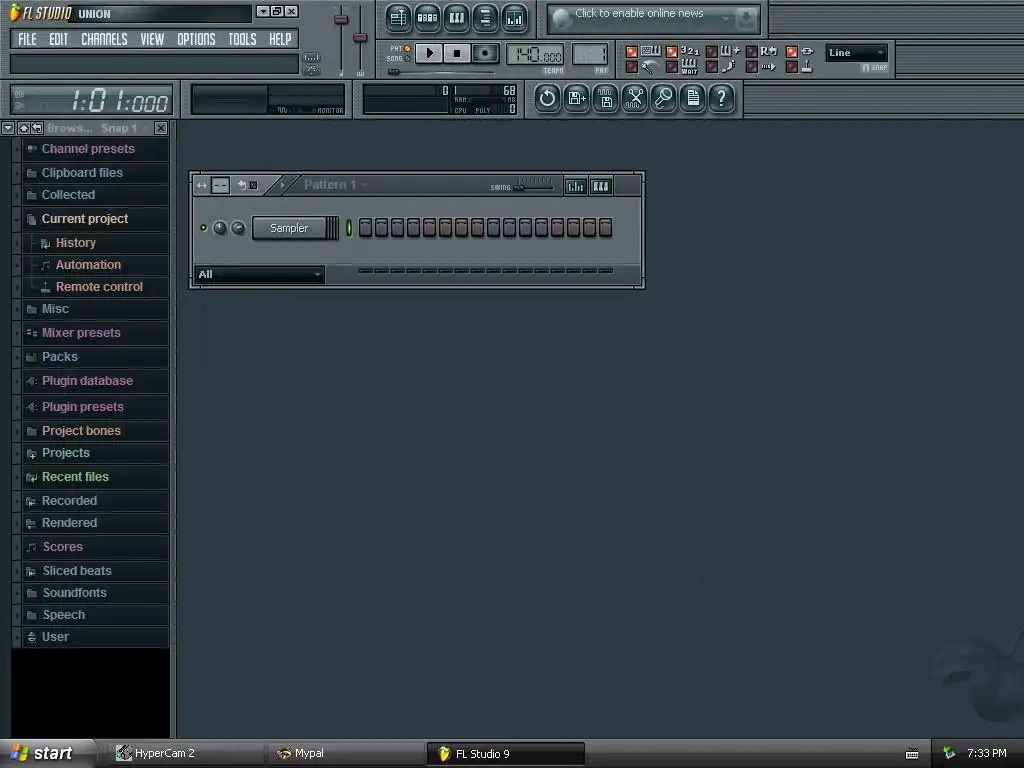The width and height of the screenshot is (1024, 768).
Task: Open the online news dropdown arrow
Action: (x=725, y=20)
